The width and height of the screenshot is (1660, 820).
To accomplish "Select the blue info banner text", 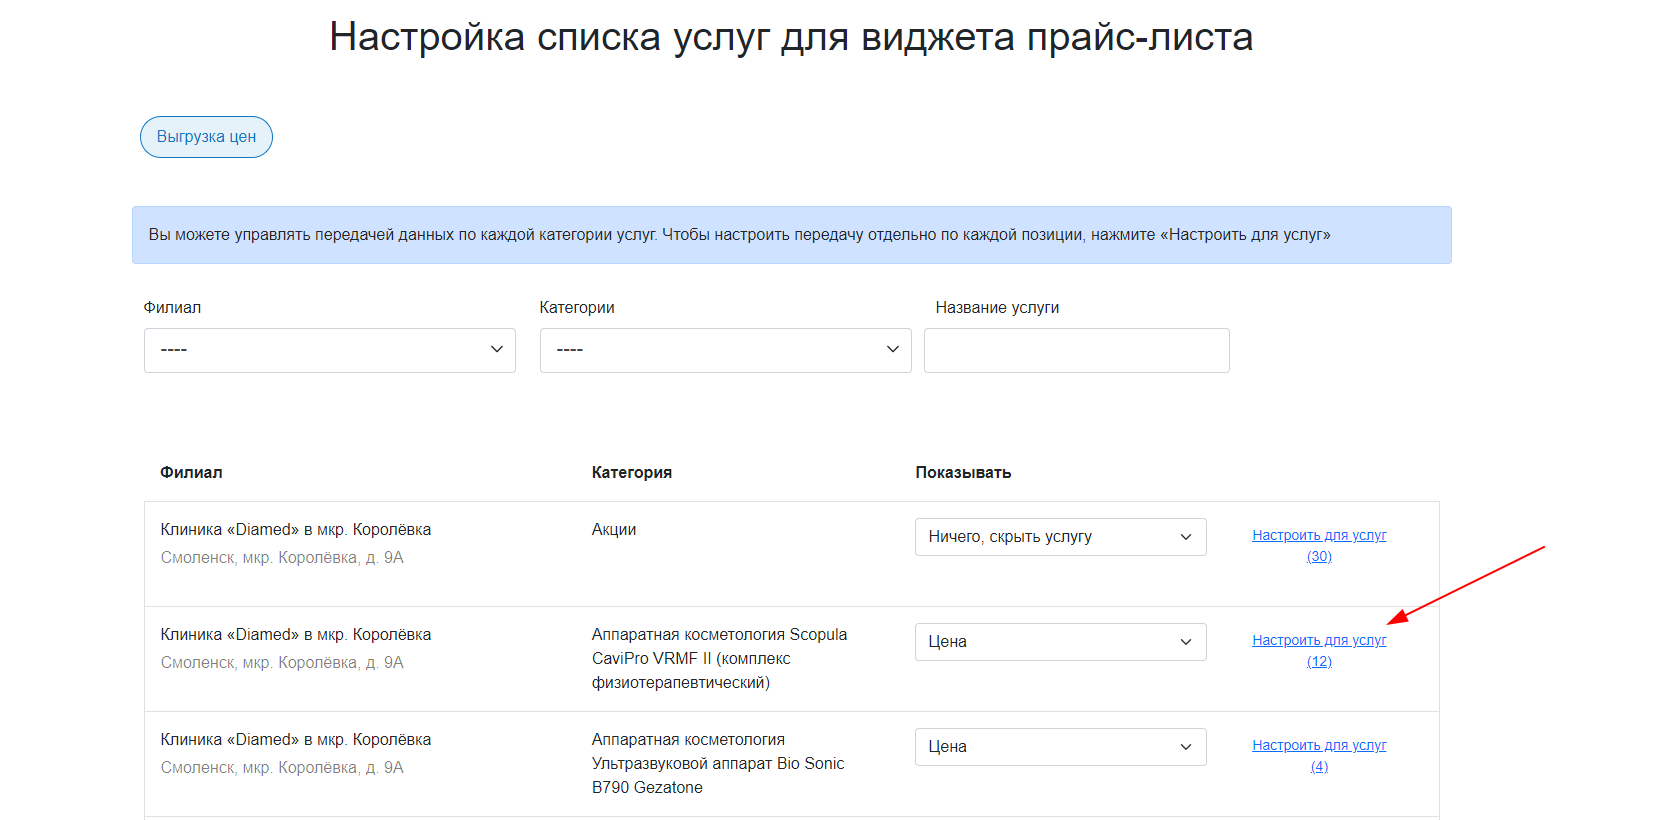I will click(x=740, y=235).
